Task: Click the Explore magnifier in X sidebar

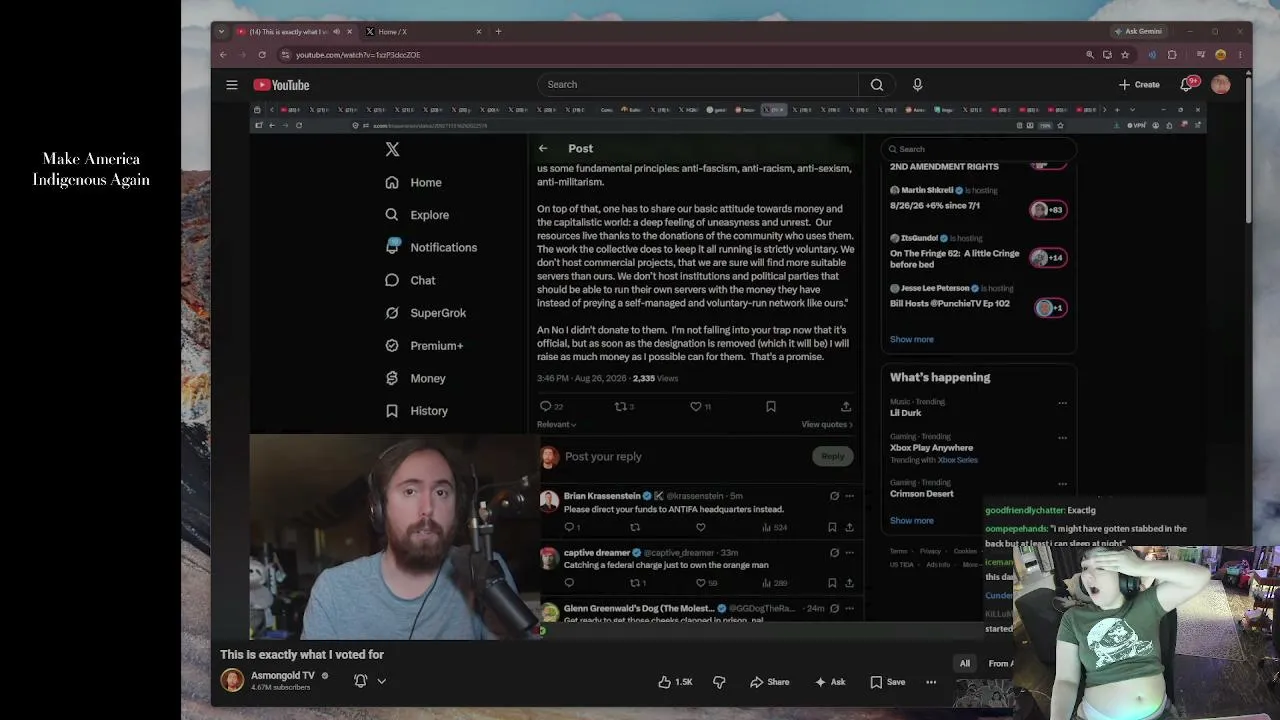Action: (x=392, y=215)
